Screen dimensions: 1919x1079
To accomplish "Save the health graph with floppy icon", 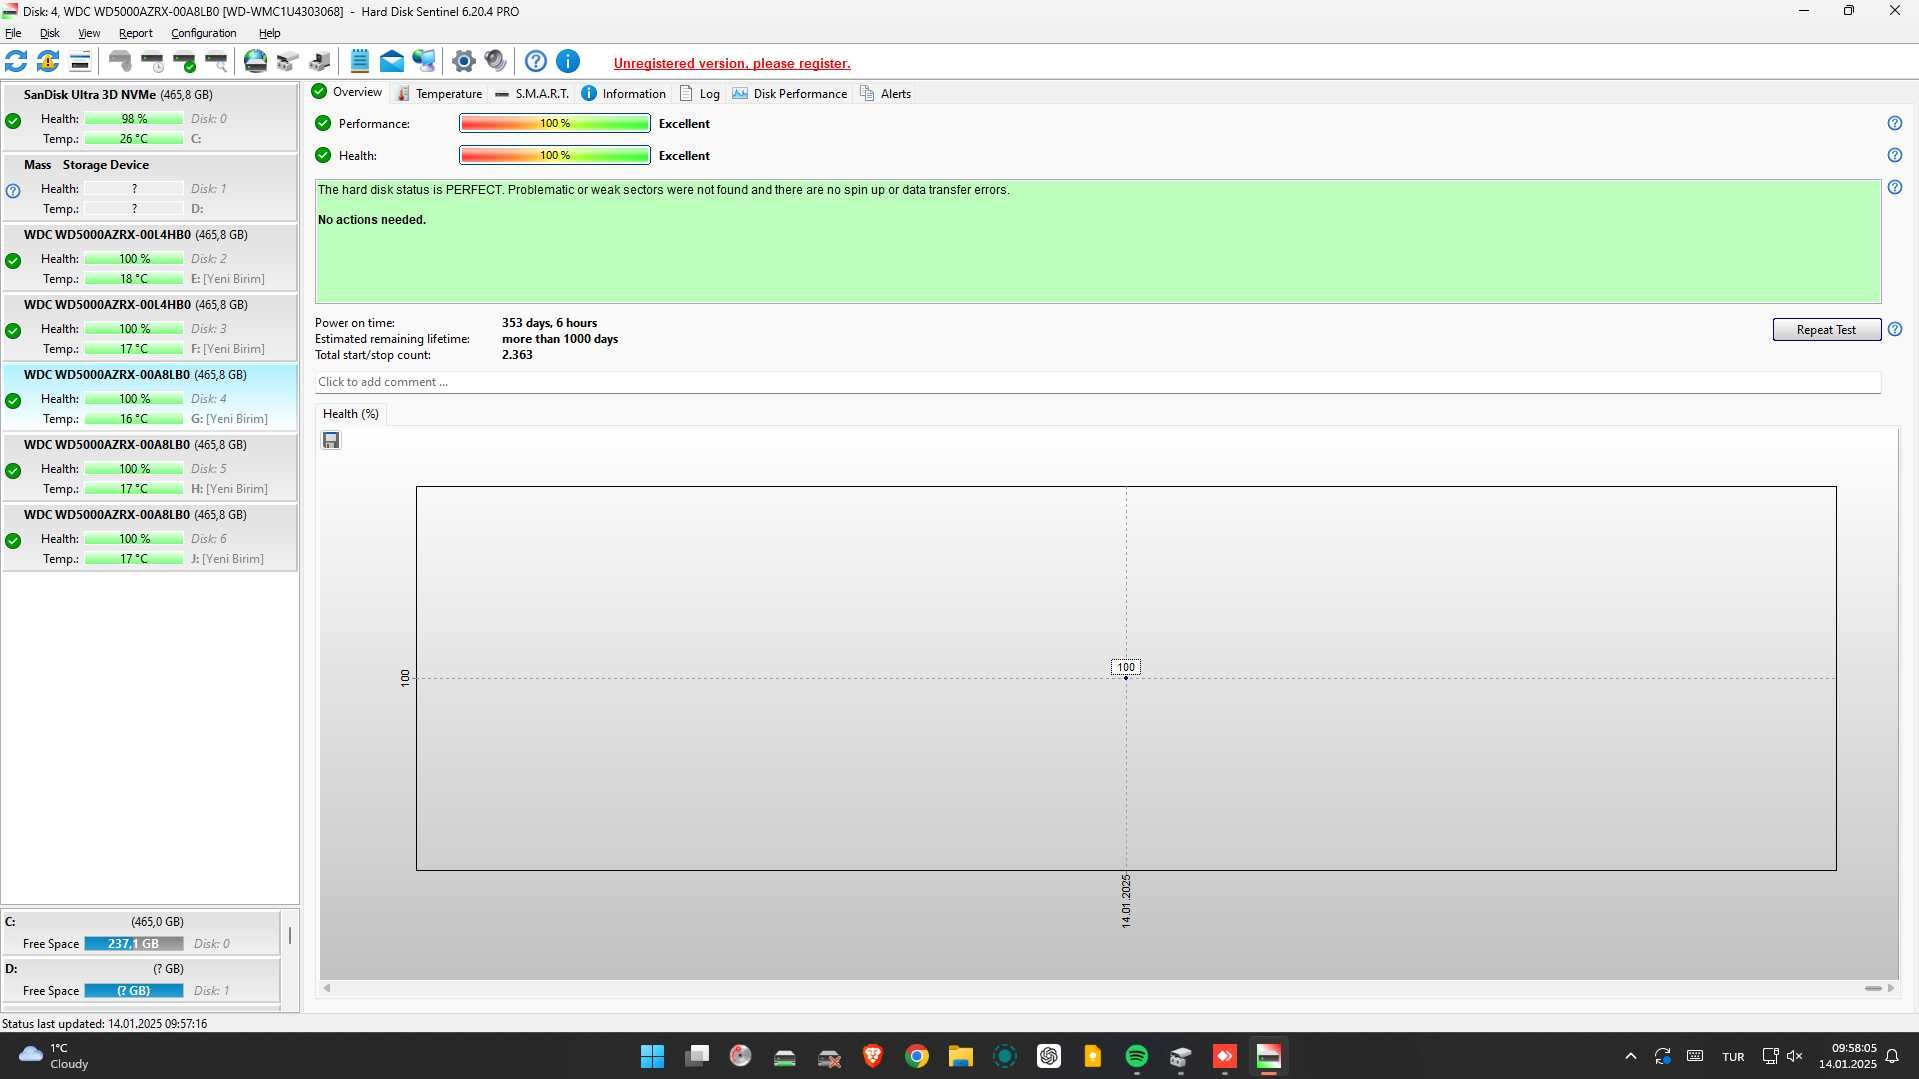I will pyautogui.click(x=331, y=440).
